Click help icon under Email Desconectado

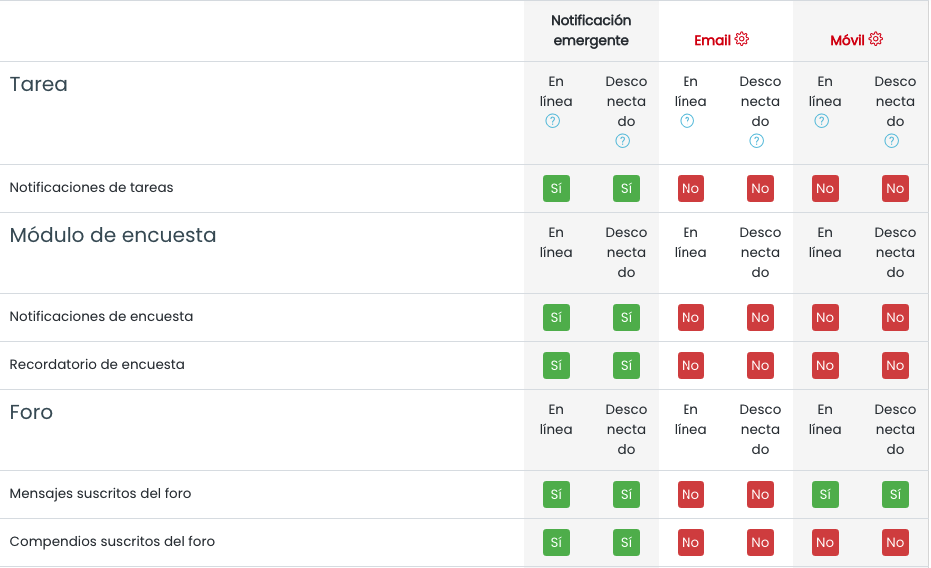[756, 141]
